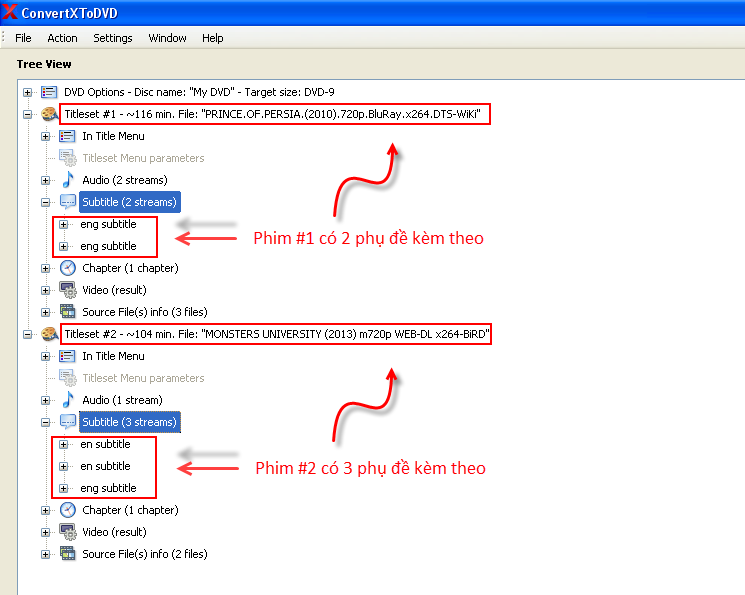Viewport: 745px width, 595px height.
Task: Click the music note icon for Audio (2 streams)
Action: tap(68, 180)
